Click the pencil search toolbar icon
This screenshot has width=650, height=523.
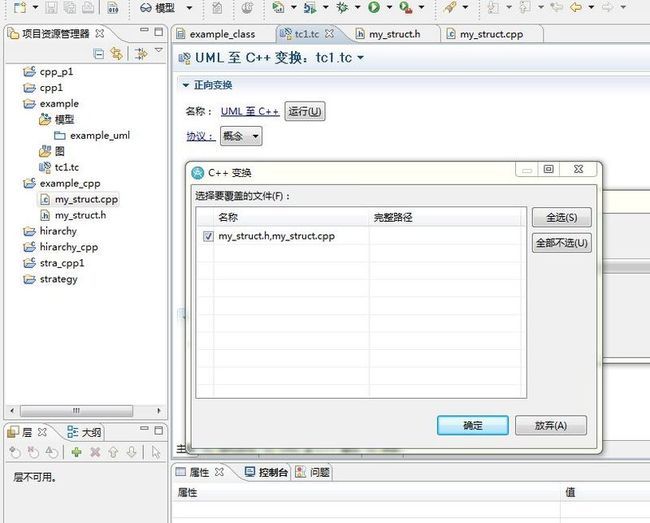click(449, 7)
